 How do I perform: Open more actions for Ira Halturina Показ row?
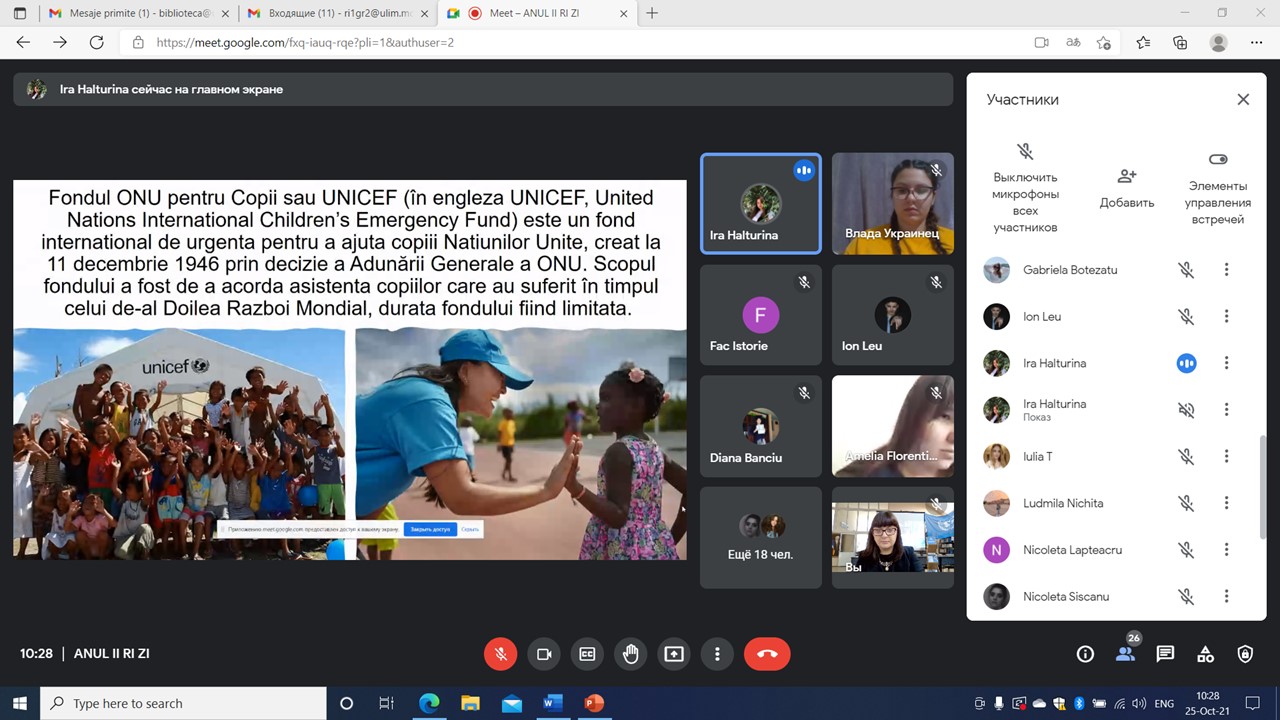(x=1226, y=410)
